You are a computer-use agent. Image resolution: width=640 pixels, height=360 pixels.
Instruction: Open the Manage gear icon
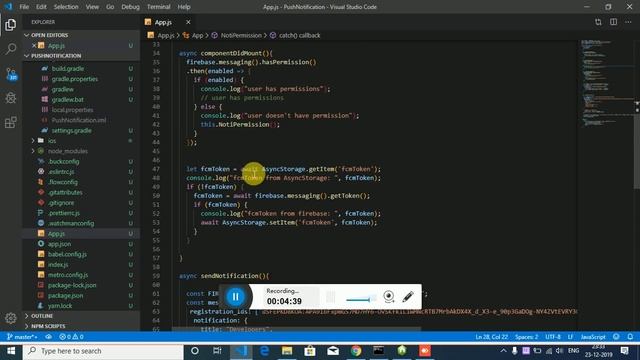(11, 318)
